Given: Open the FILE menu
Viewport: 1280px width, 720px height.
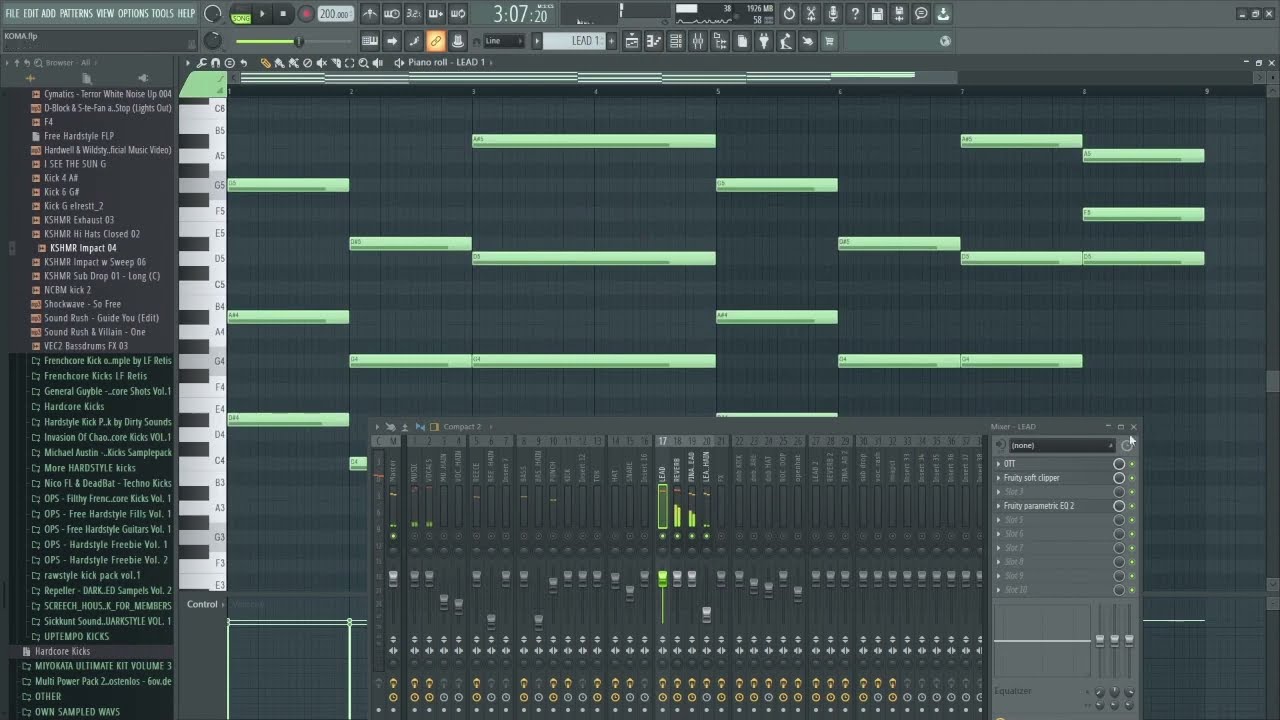Looking at the screenshot, I should [12, 13].
